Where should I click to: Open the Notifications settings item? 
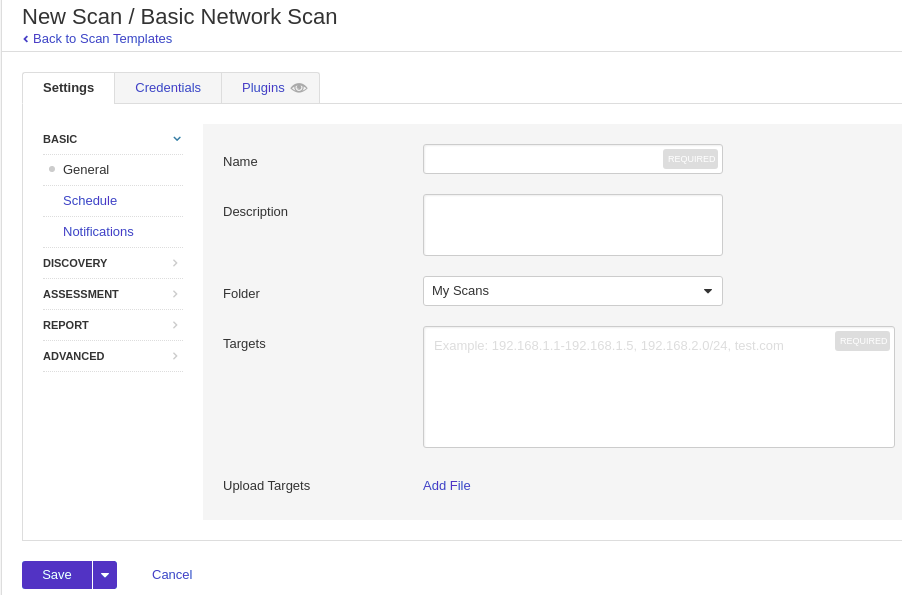click(x=98, y=232)
